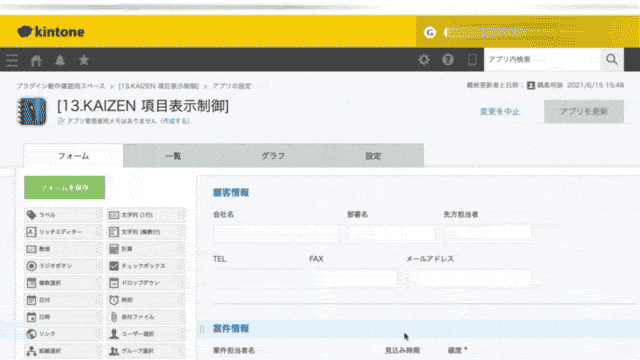Select the 文字列 (複数行) field type
Screen dimensions: 640x360
pos(146,232)
